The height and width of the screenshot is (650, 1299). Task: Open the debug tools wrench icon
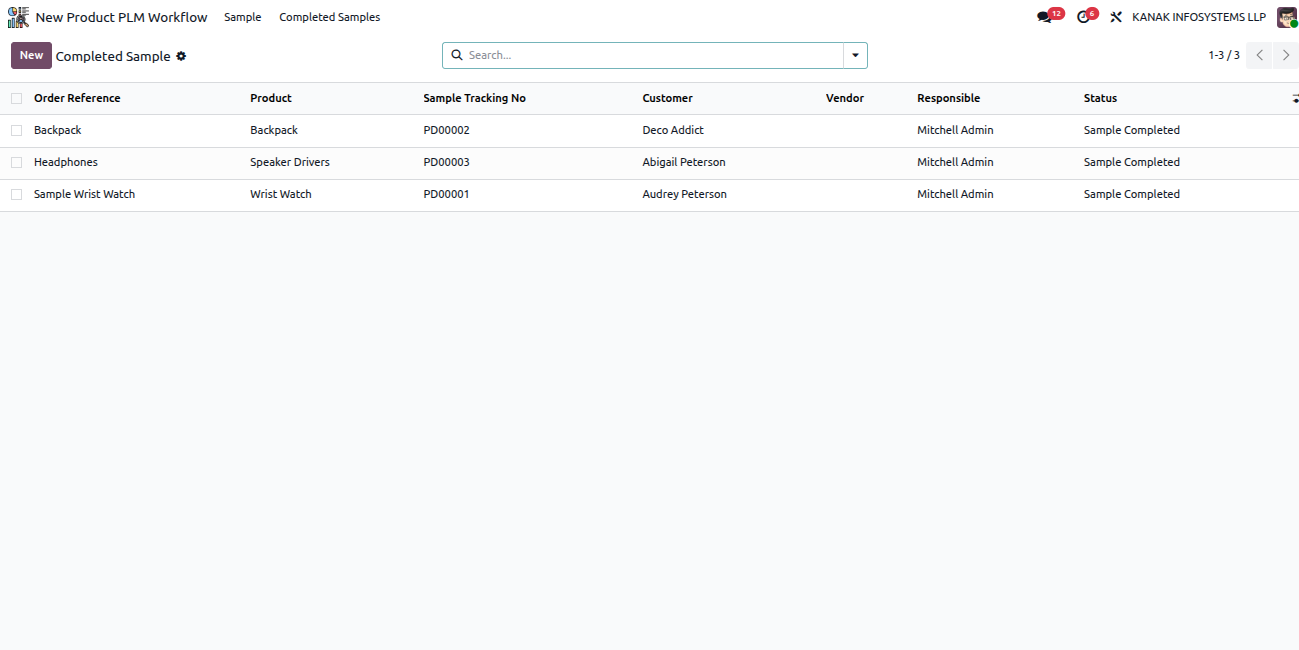coord(1116,17)
